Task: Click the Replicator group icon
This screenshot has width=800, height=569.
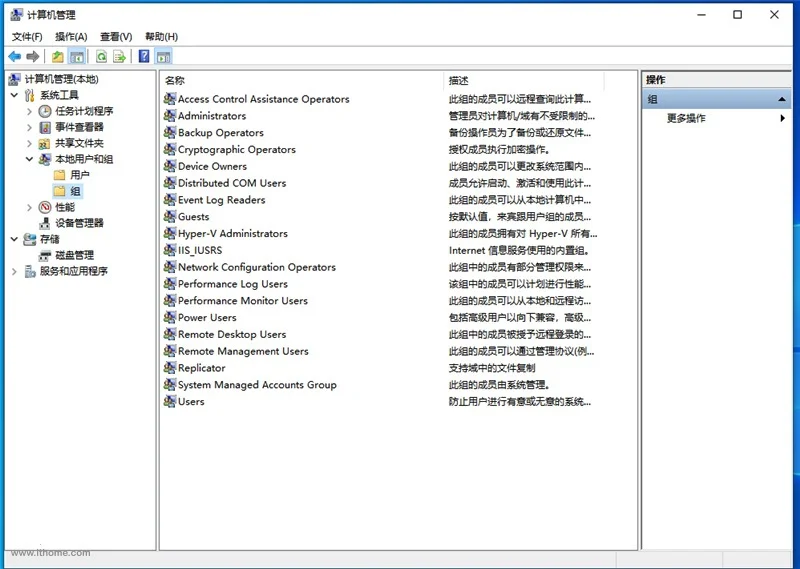Action: click(170, 367)
